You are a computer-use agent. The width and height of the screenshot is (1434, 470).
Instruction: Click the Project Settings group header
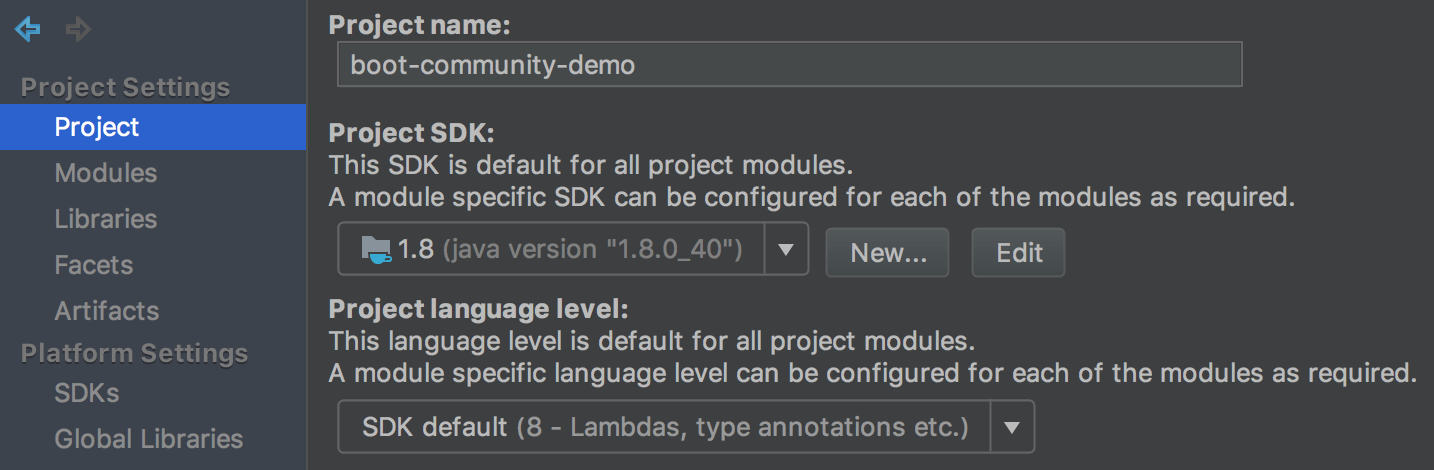[x=125, y=88]
